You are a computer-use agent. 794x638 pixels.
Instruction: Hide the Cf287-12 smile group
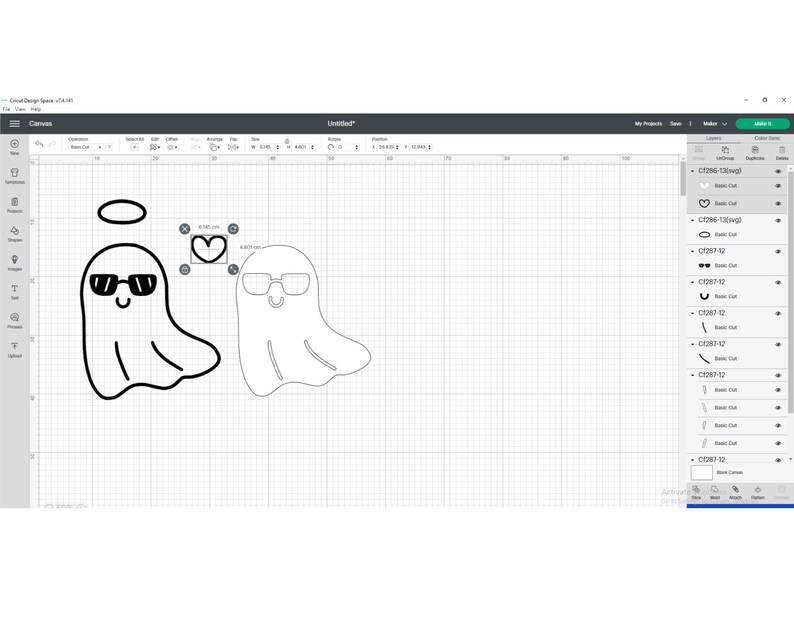[778, 283]
